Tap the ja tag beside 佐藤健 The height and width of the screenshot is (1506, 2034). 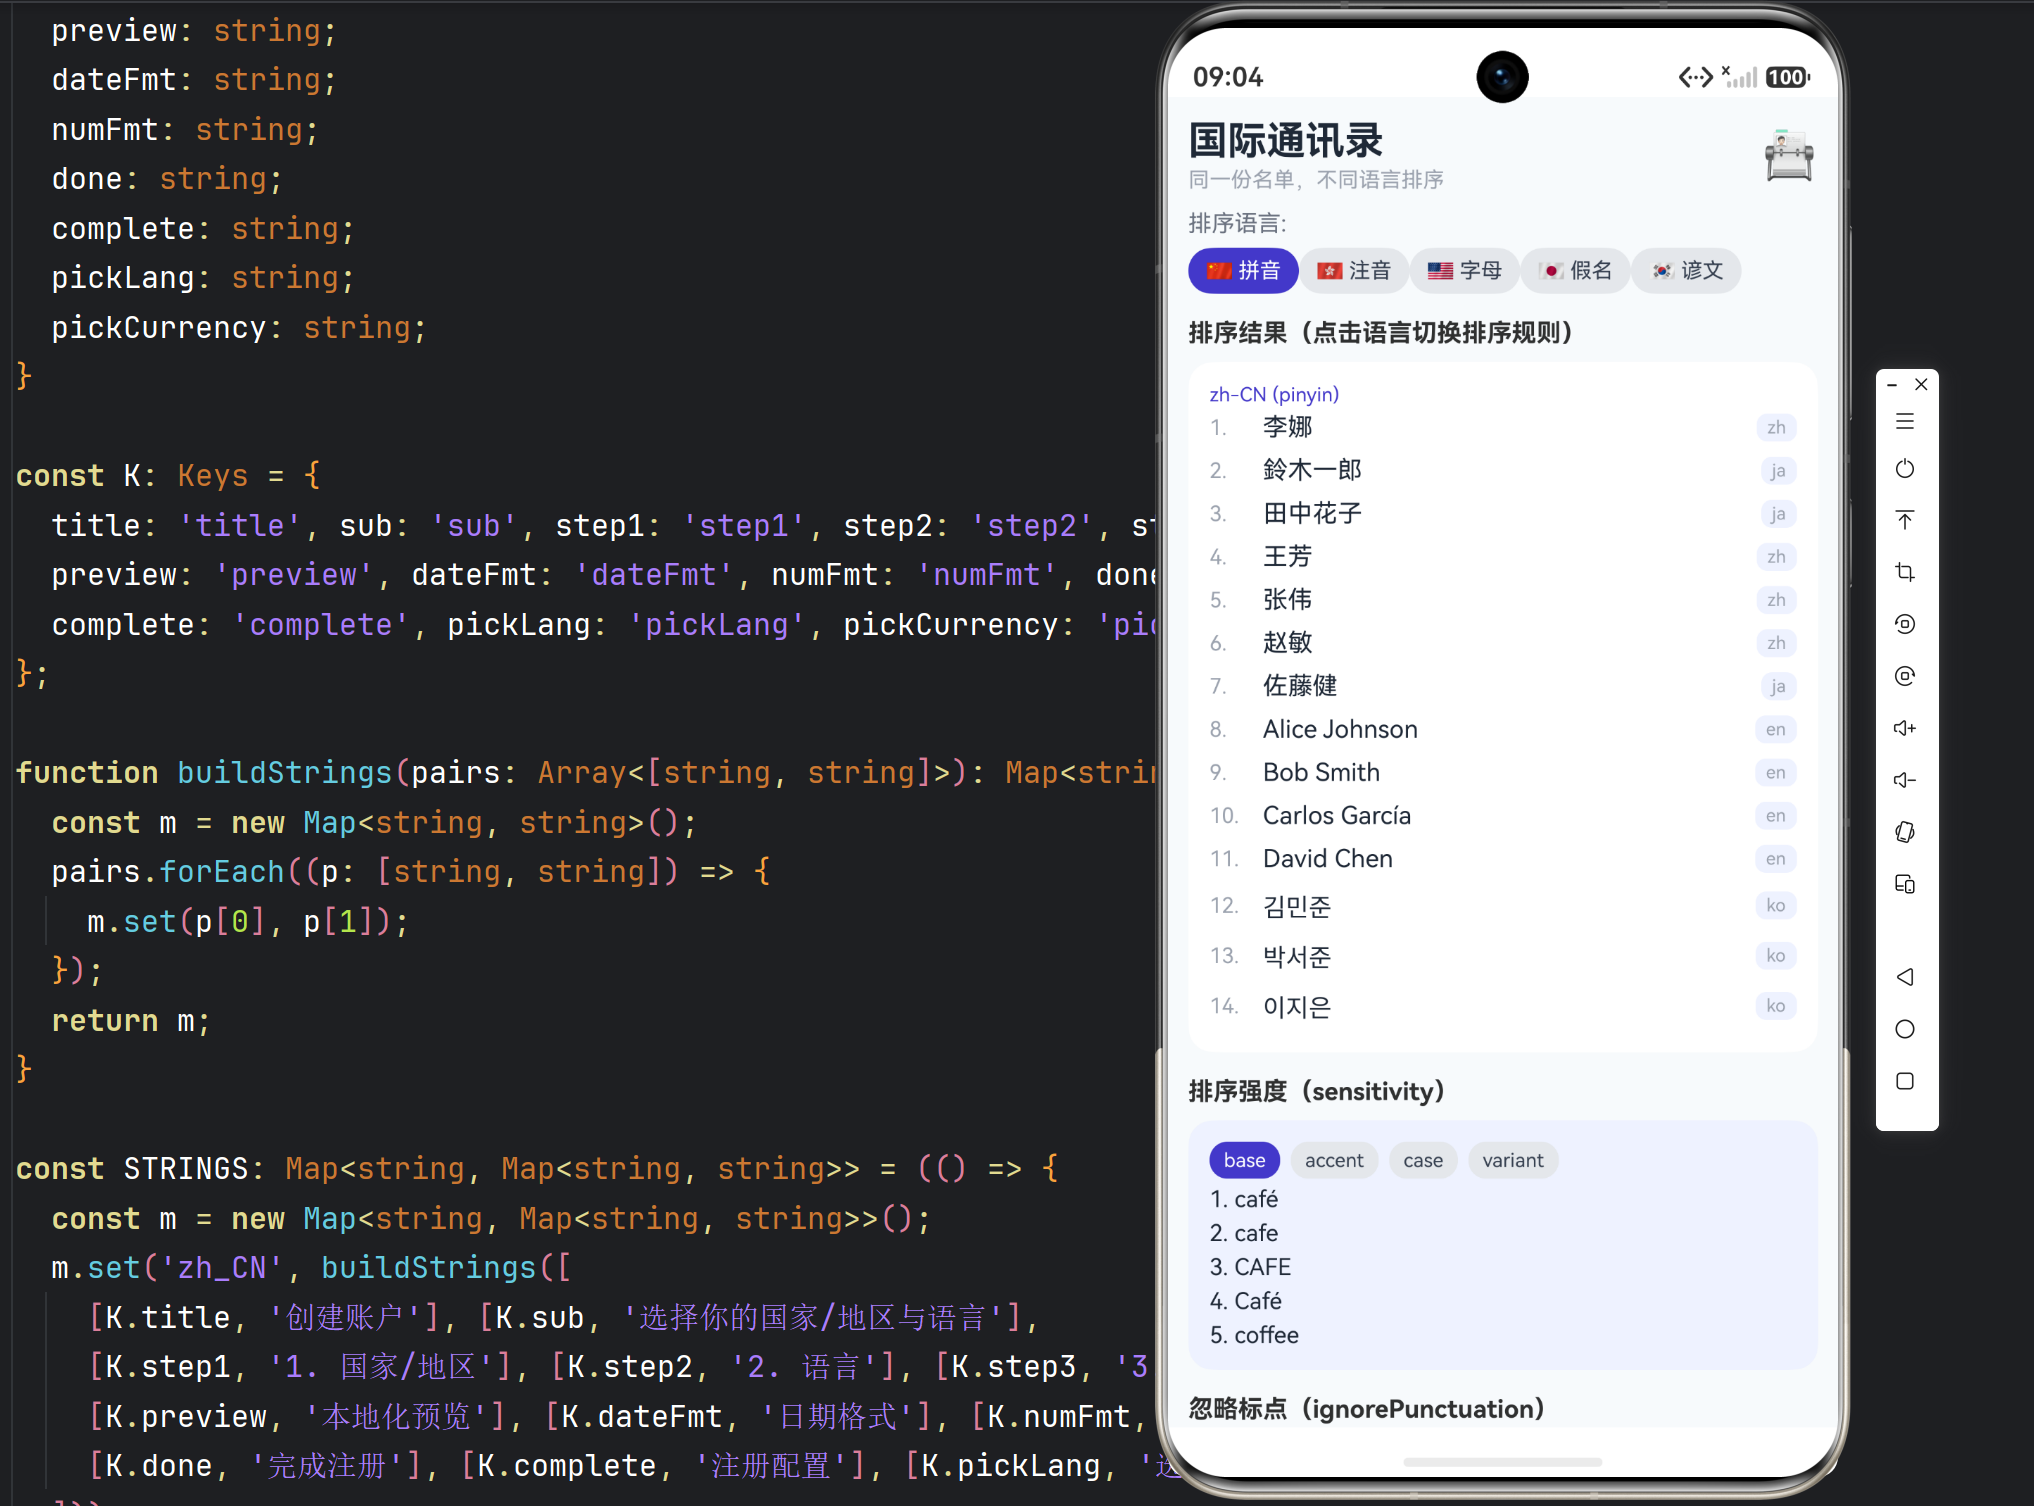click(1777, 686)
